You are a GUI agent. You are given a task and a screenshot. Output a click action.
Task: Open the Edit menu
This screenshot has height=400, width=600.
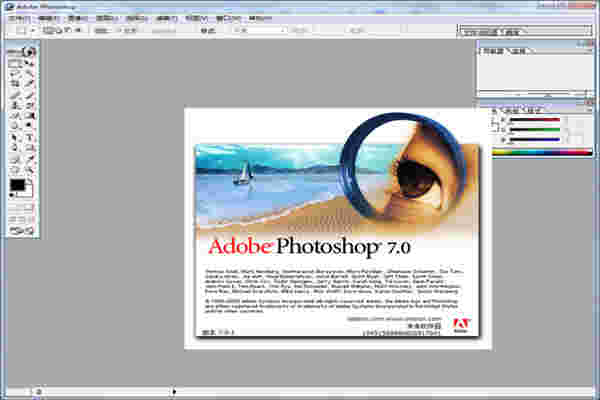[49, 18]
